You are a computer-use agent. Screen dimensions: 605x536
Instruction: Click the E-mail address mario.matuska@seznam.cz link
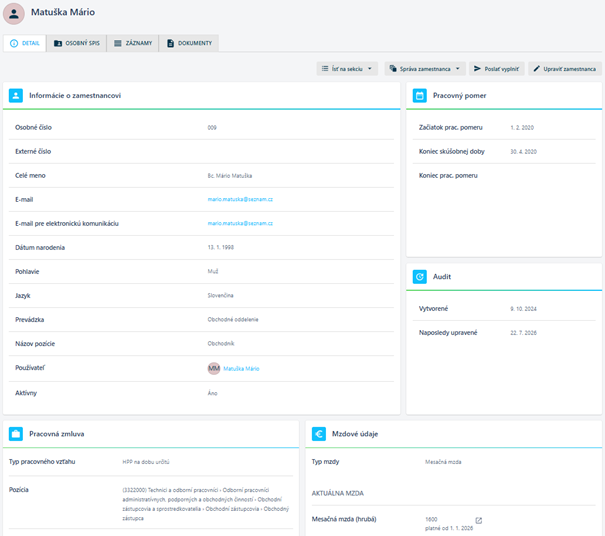pyautogui.click(x=240, y=199)
